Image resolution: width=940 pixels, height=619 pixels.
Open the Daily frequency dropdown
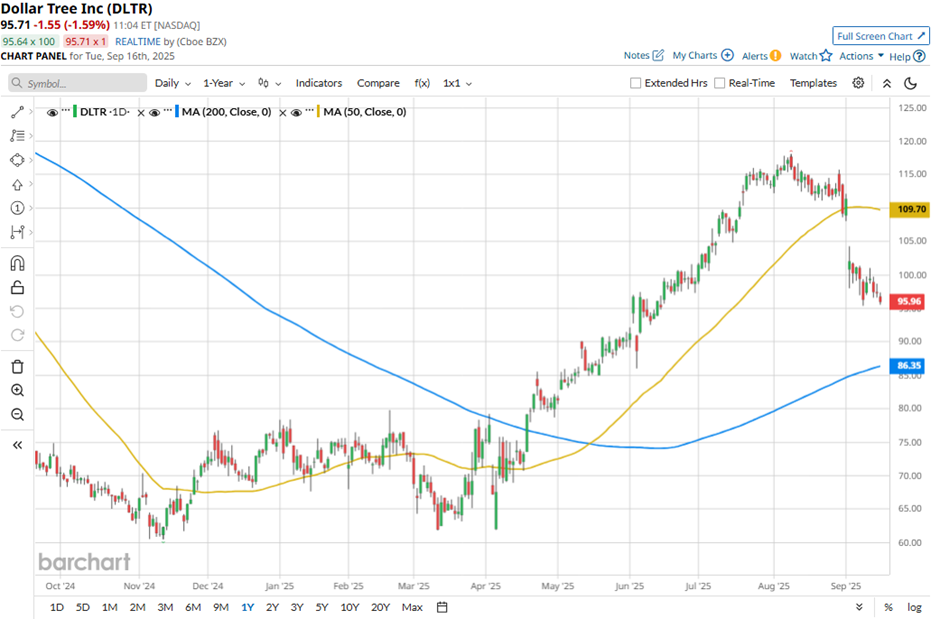tap(173, 83)
